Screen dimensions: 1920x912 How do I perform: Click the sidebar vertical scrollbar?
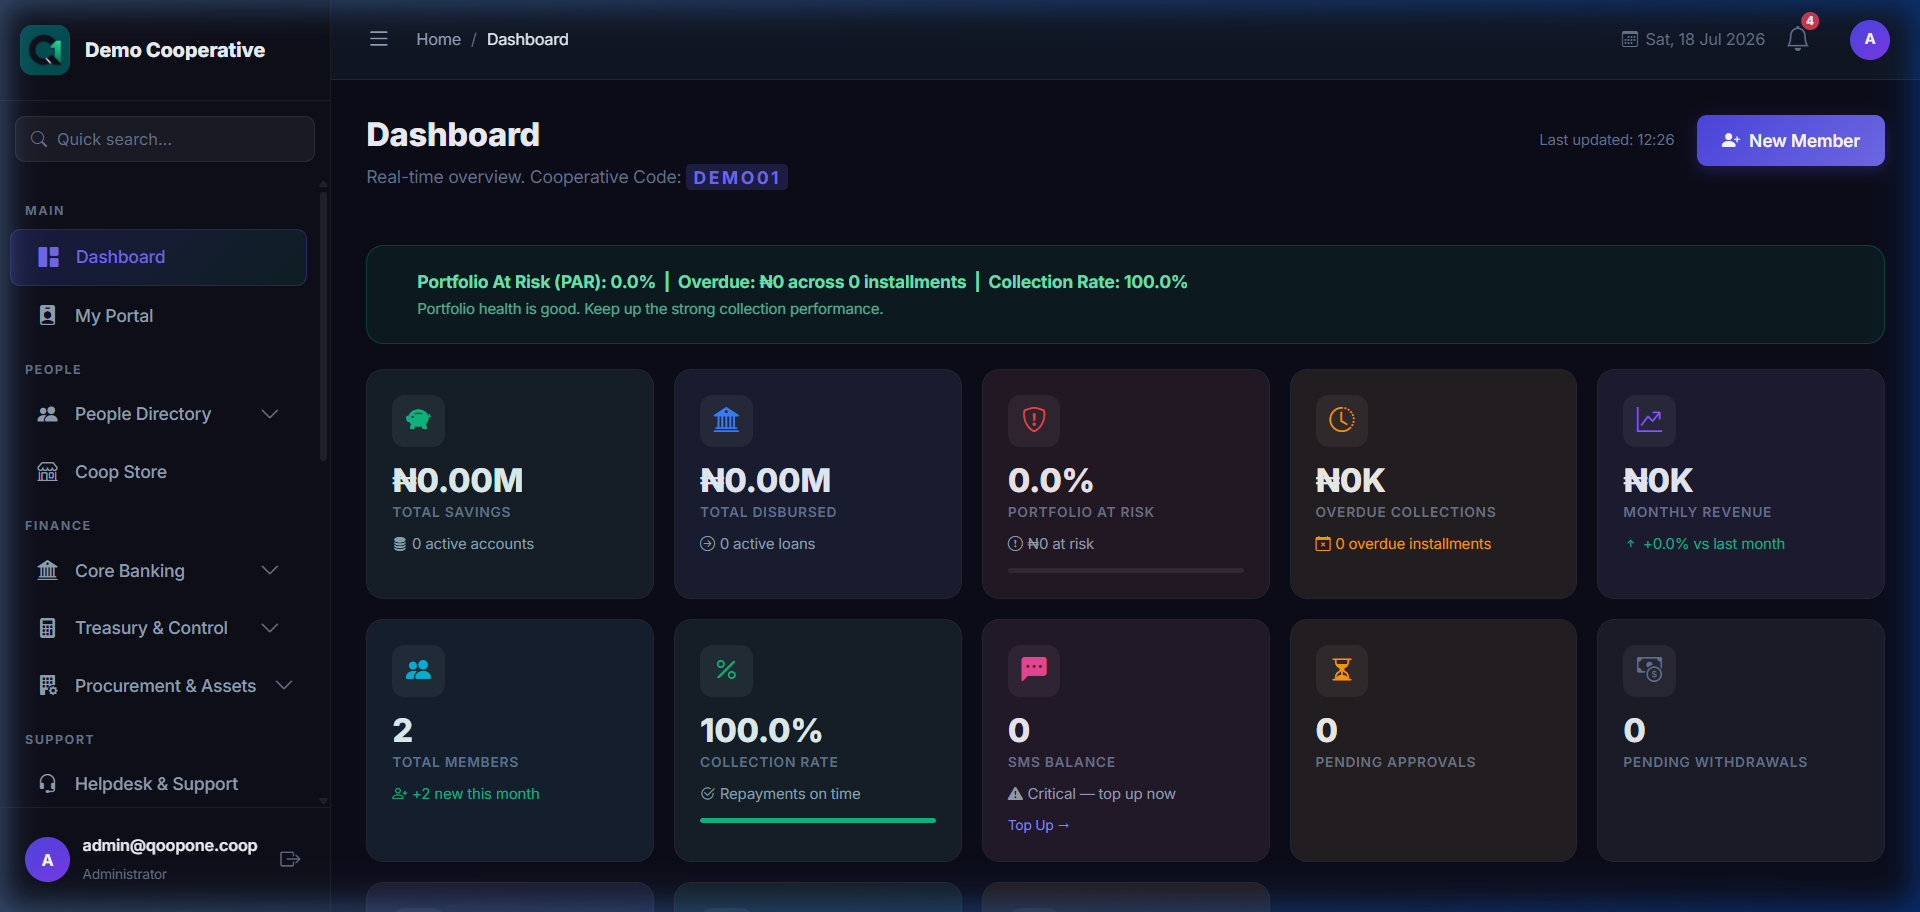tap(323, 325)
